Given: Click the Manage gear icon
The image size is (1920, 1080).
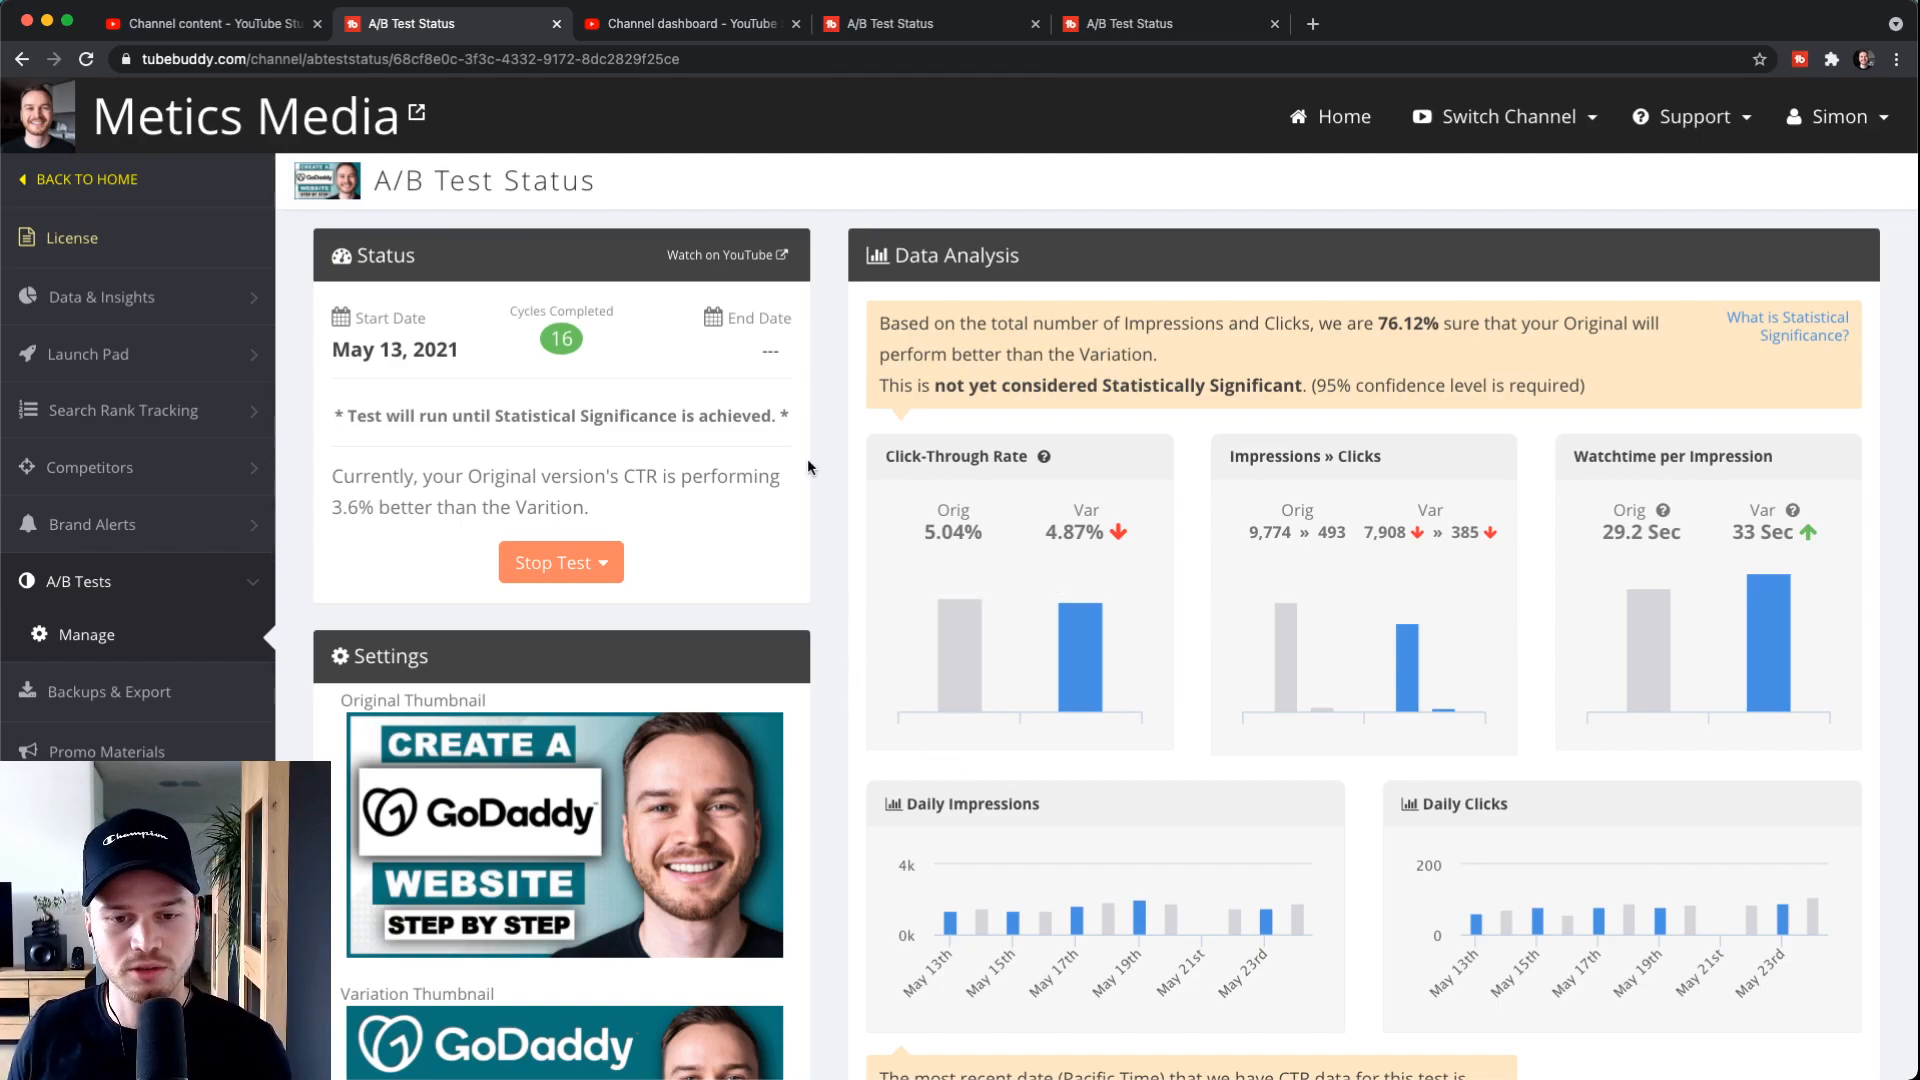Looking at the screenshot, I should point(39,633).
